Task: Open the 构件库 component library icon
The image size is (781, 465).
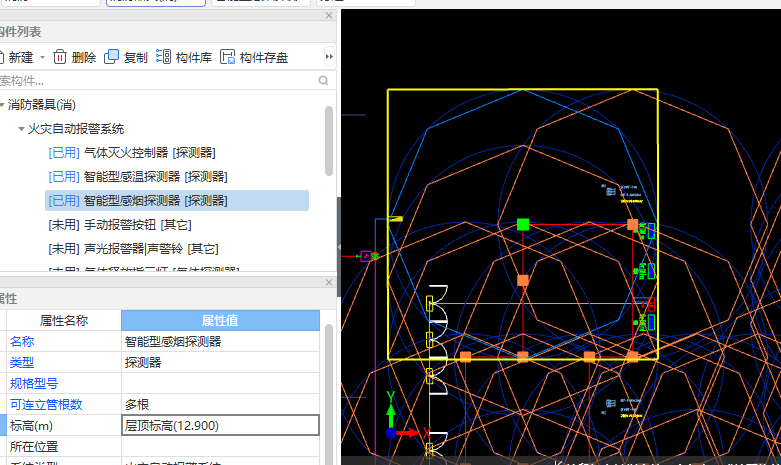Action: click(163, 57)
